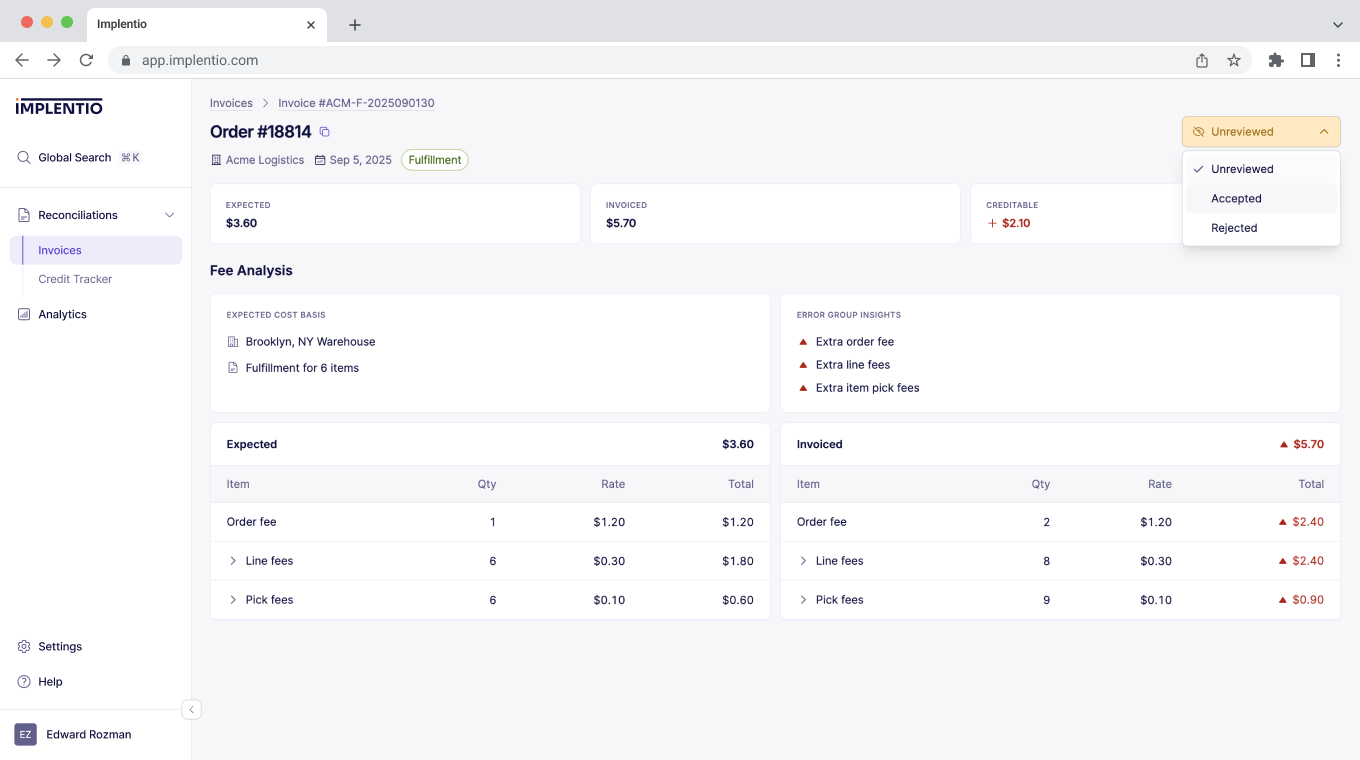Click the Help question mark icon
The image size is (1360, 760).
pos(23,681)
